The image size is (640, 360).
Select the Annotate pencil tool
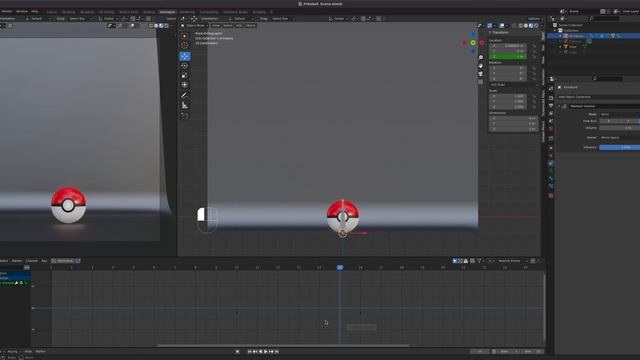pyautogui.click(x=184, y=95)
